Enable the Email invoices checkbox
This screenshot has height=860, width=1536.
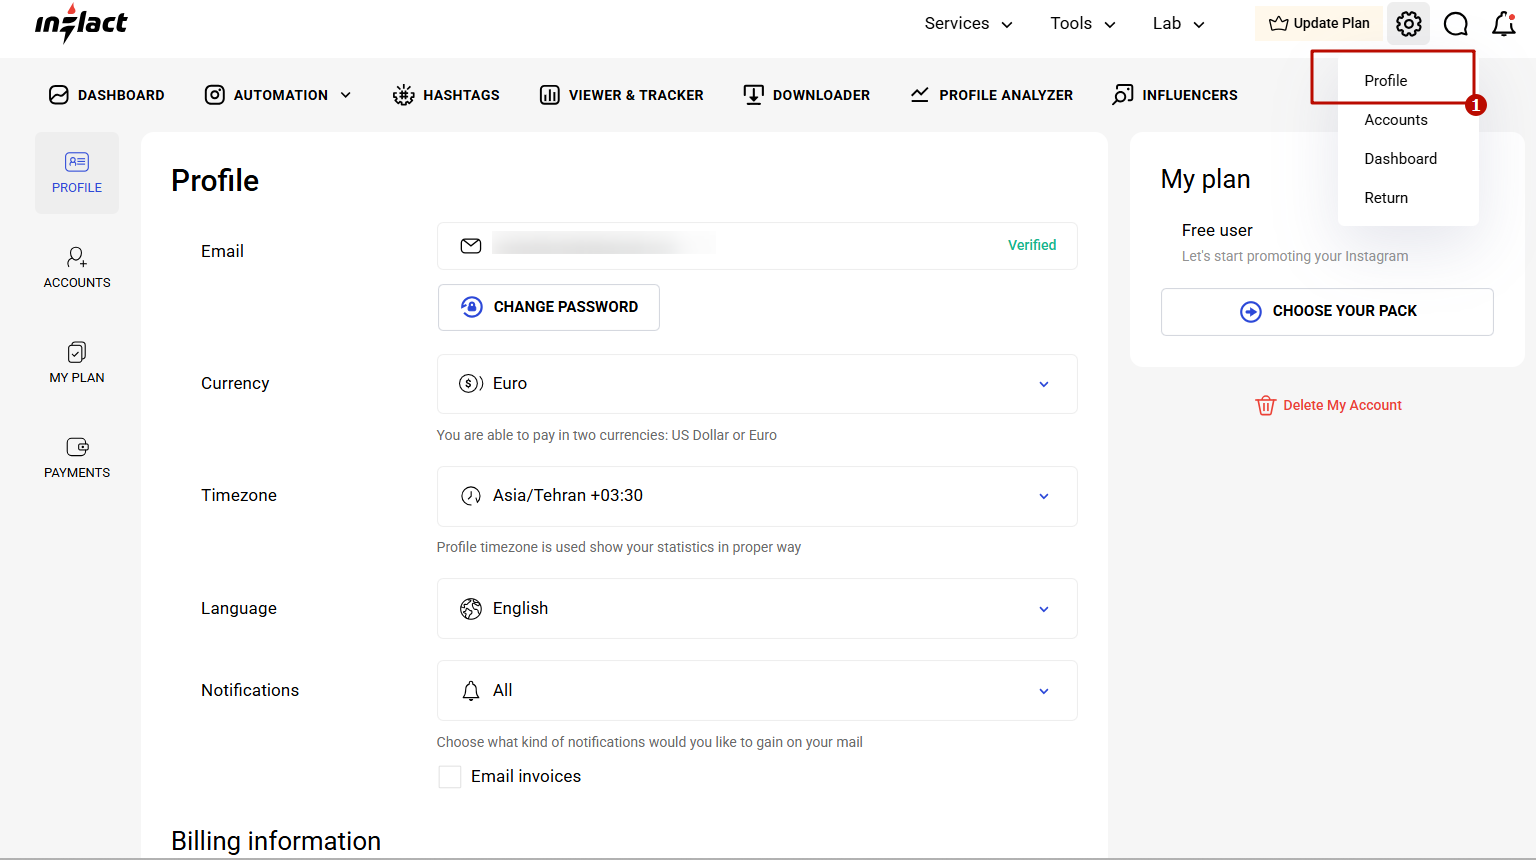click(450, 777)
